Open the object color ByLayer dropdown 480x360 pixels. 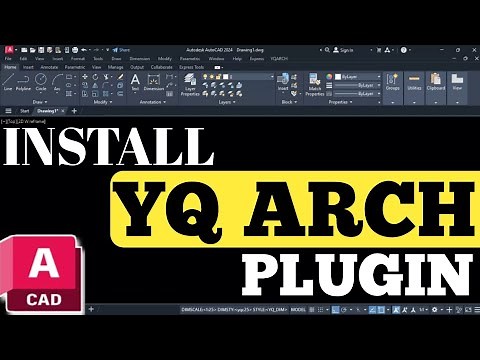coord(358,77)
